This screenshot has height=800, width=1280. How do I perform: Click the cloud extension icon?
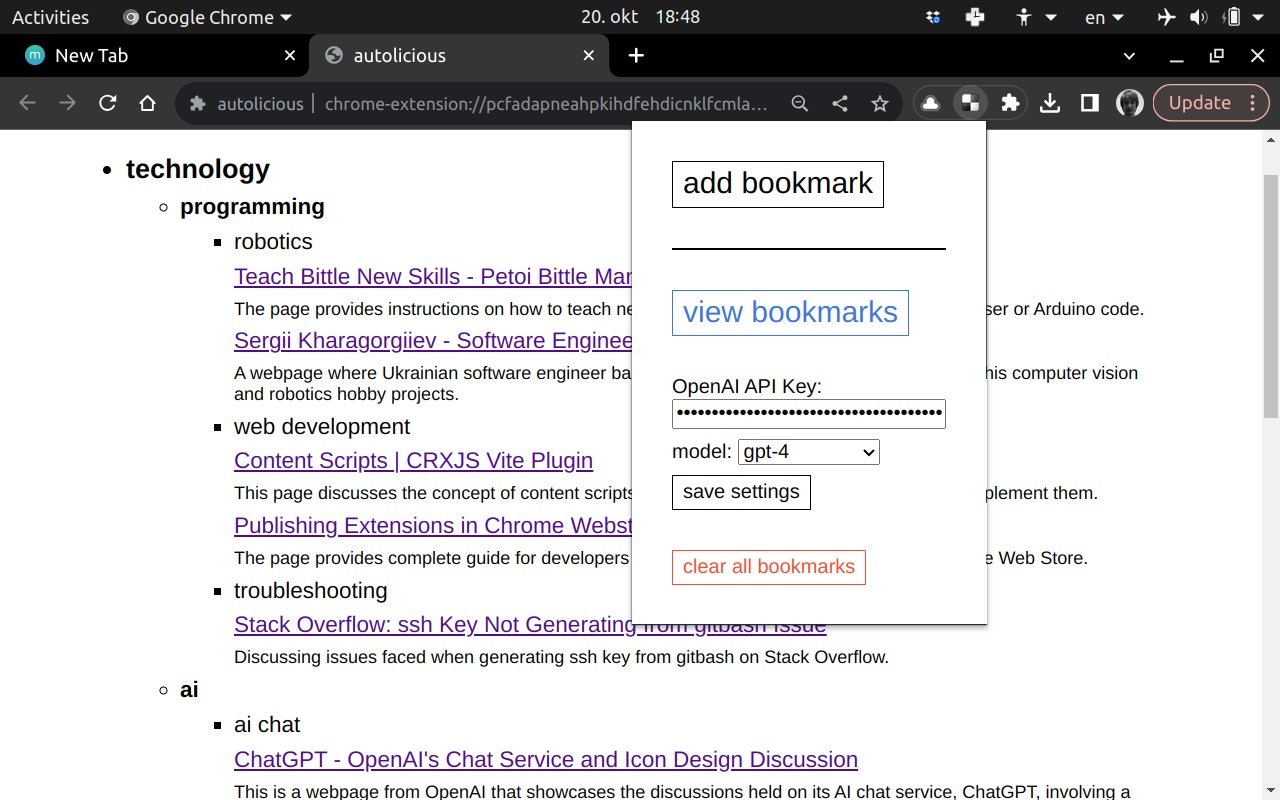(931, 103)
